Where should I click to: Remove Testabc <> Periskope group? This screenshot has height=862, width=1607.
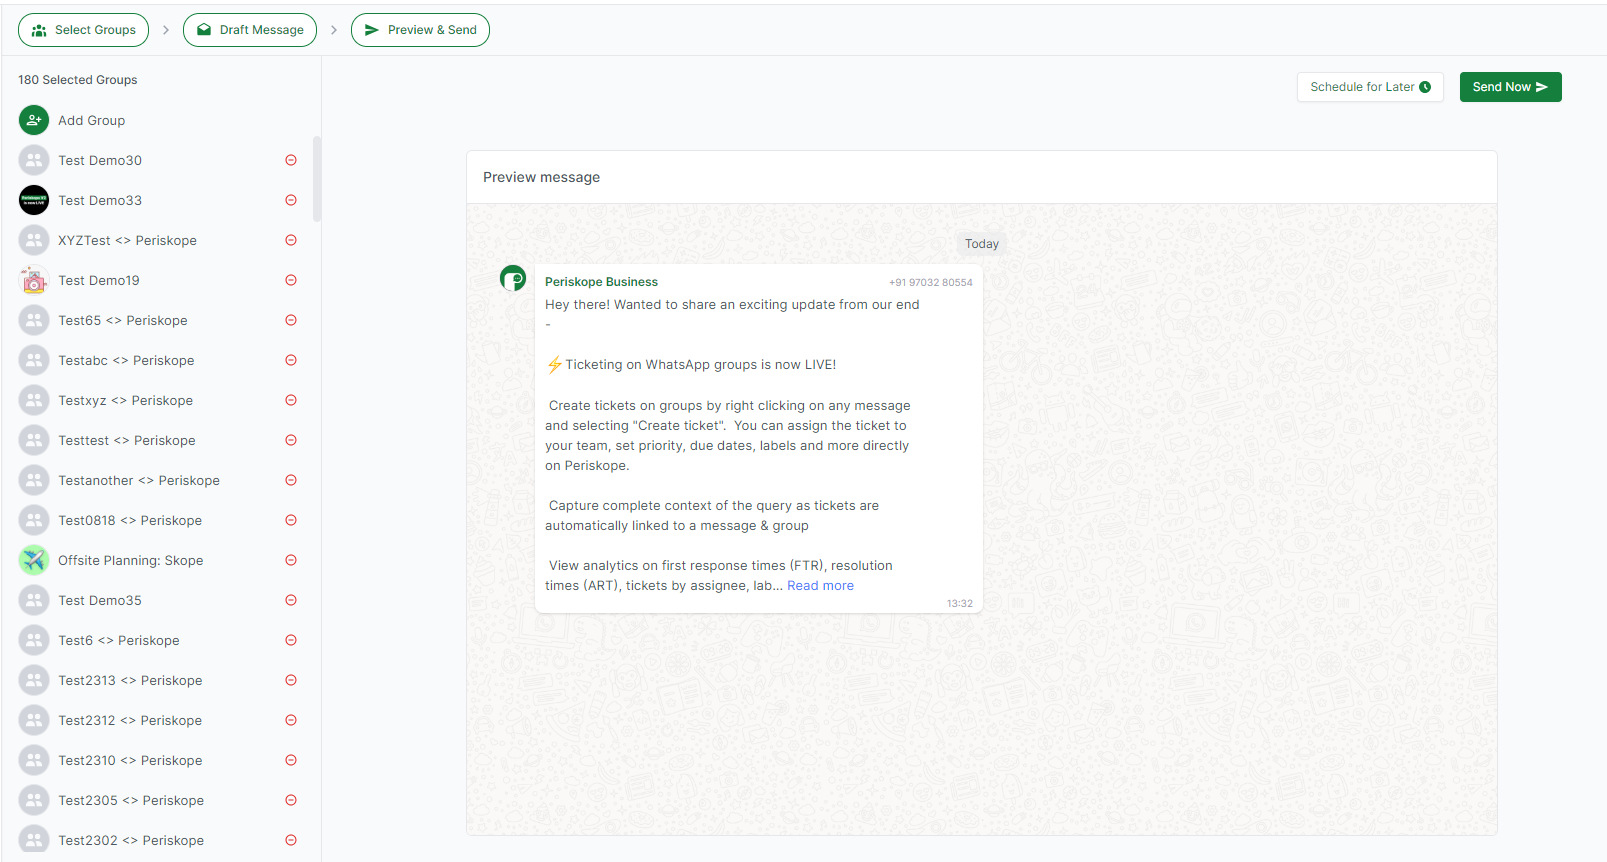(291, 360)
